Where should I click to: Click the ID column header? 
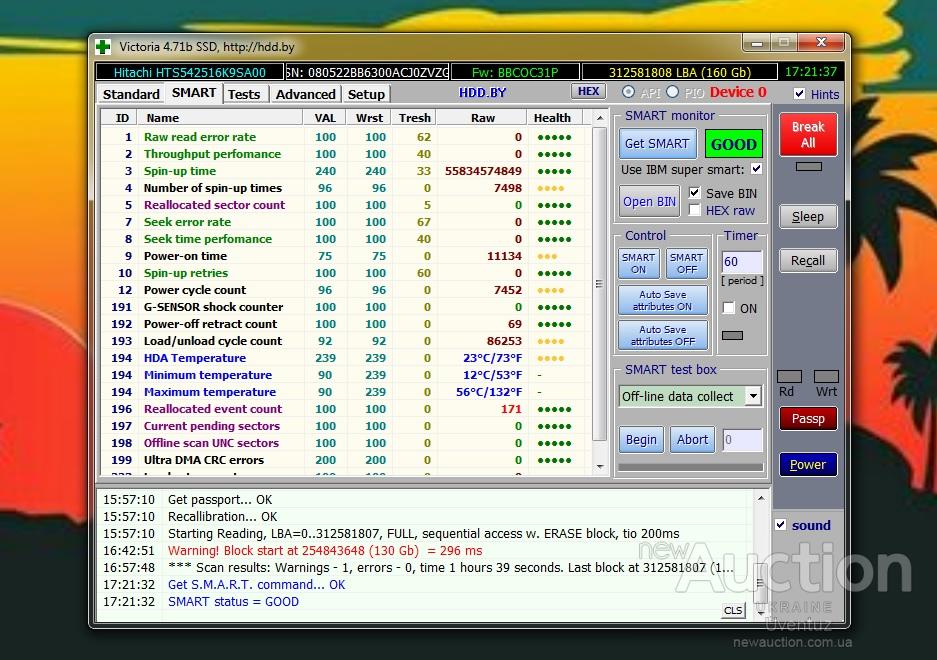click(122, 118)
